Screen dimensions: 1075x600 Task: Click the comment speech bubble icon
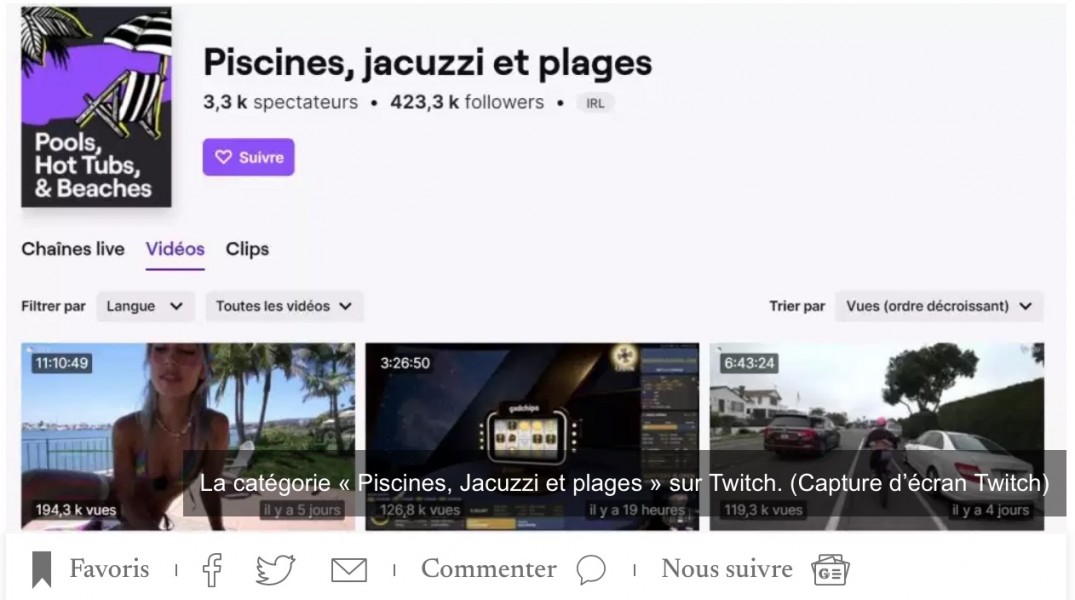coord(591,569)
